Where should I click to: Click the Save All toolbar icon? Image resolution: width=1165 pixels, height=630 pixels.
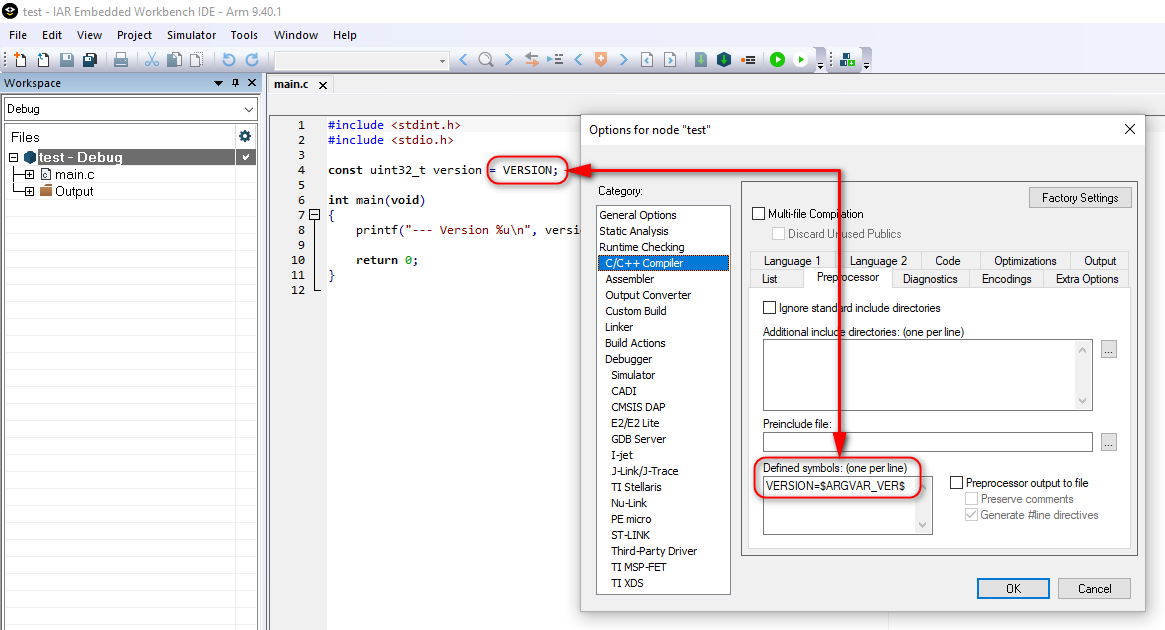[89, 59]
